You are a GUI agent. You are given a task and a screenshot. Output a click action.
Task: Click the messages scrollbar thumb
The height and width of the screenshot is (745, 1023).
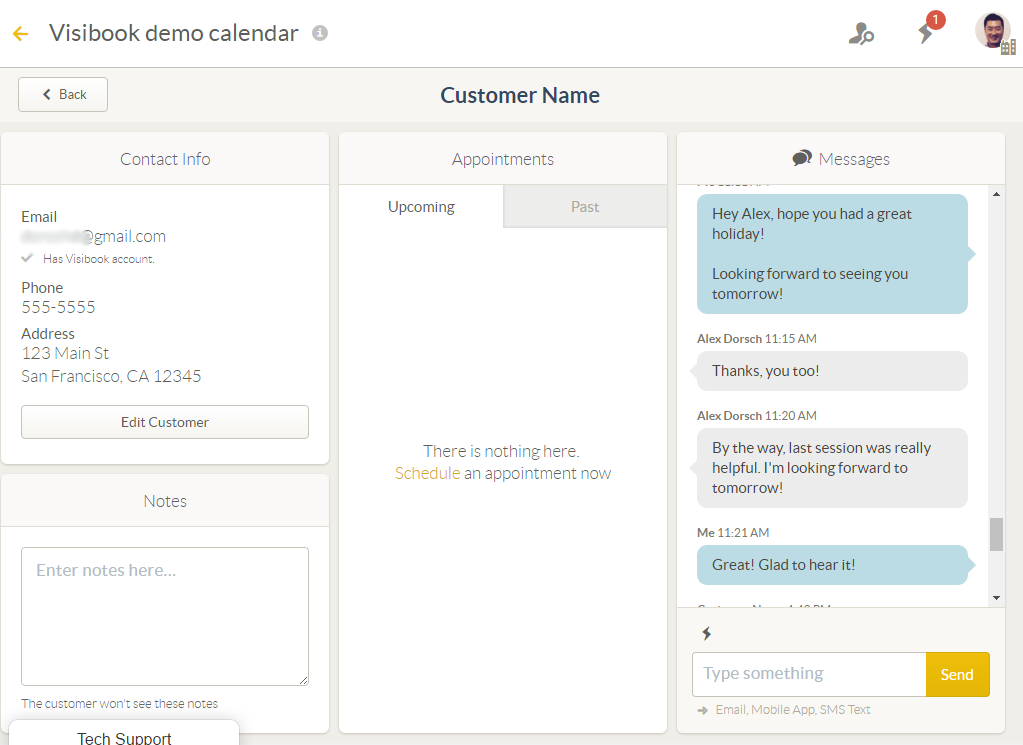[996, 534]
